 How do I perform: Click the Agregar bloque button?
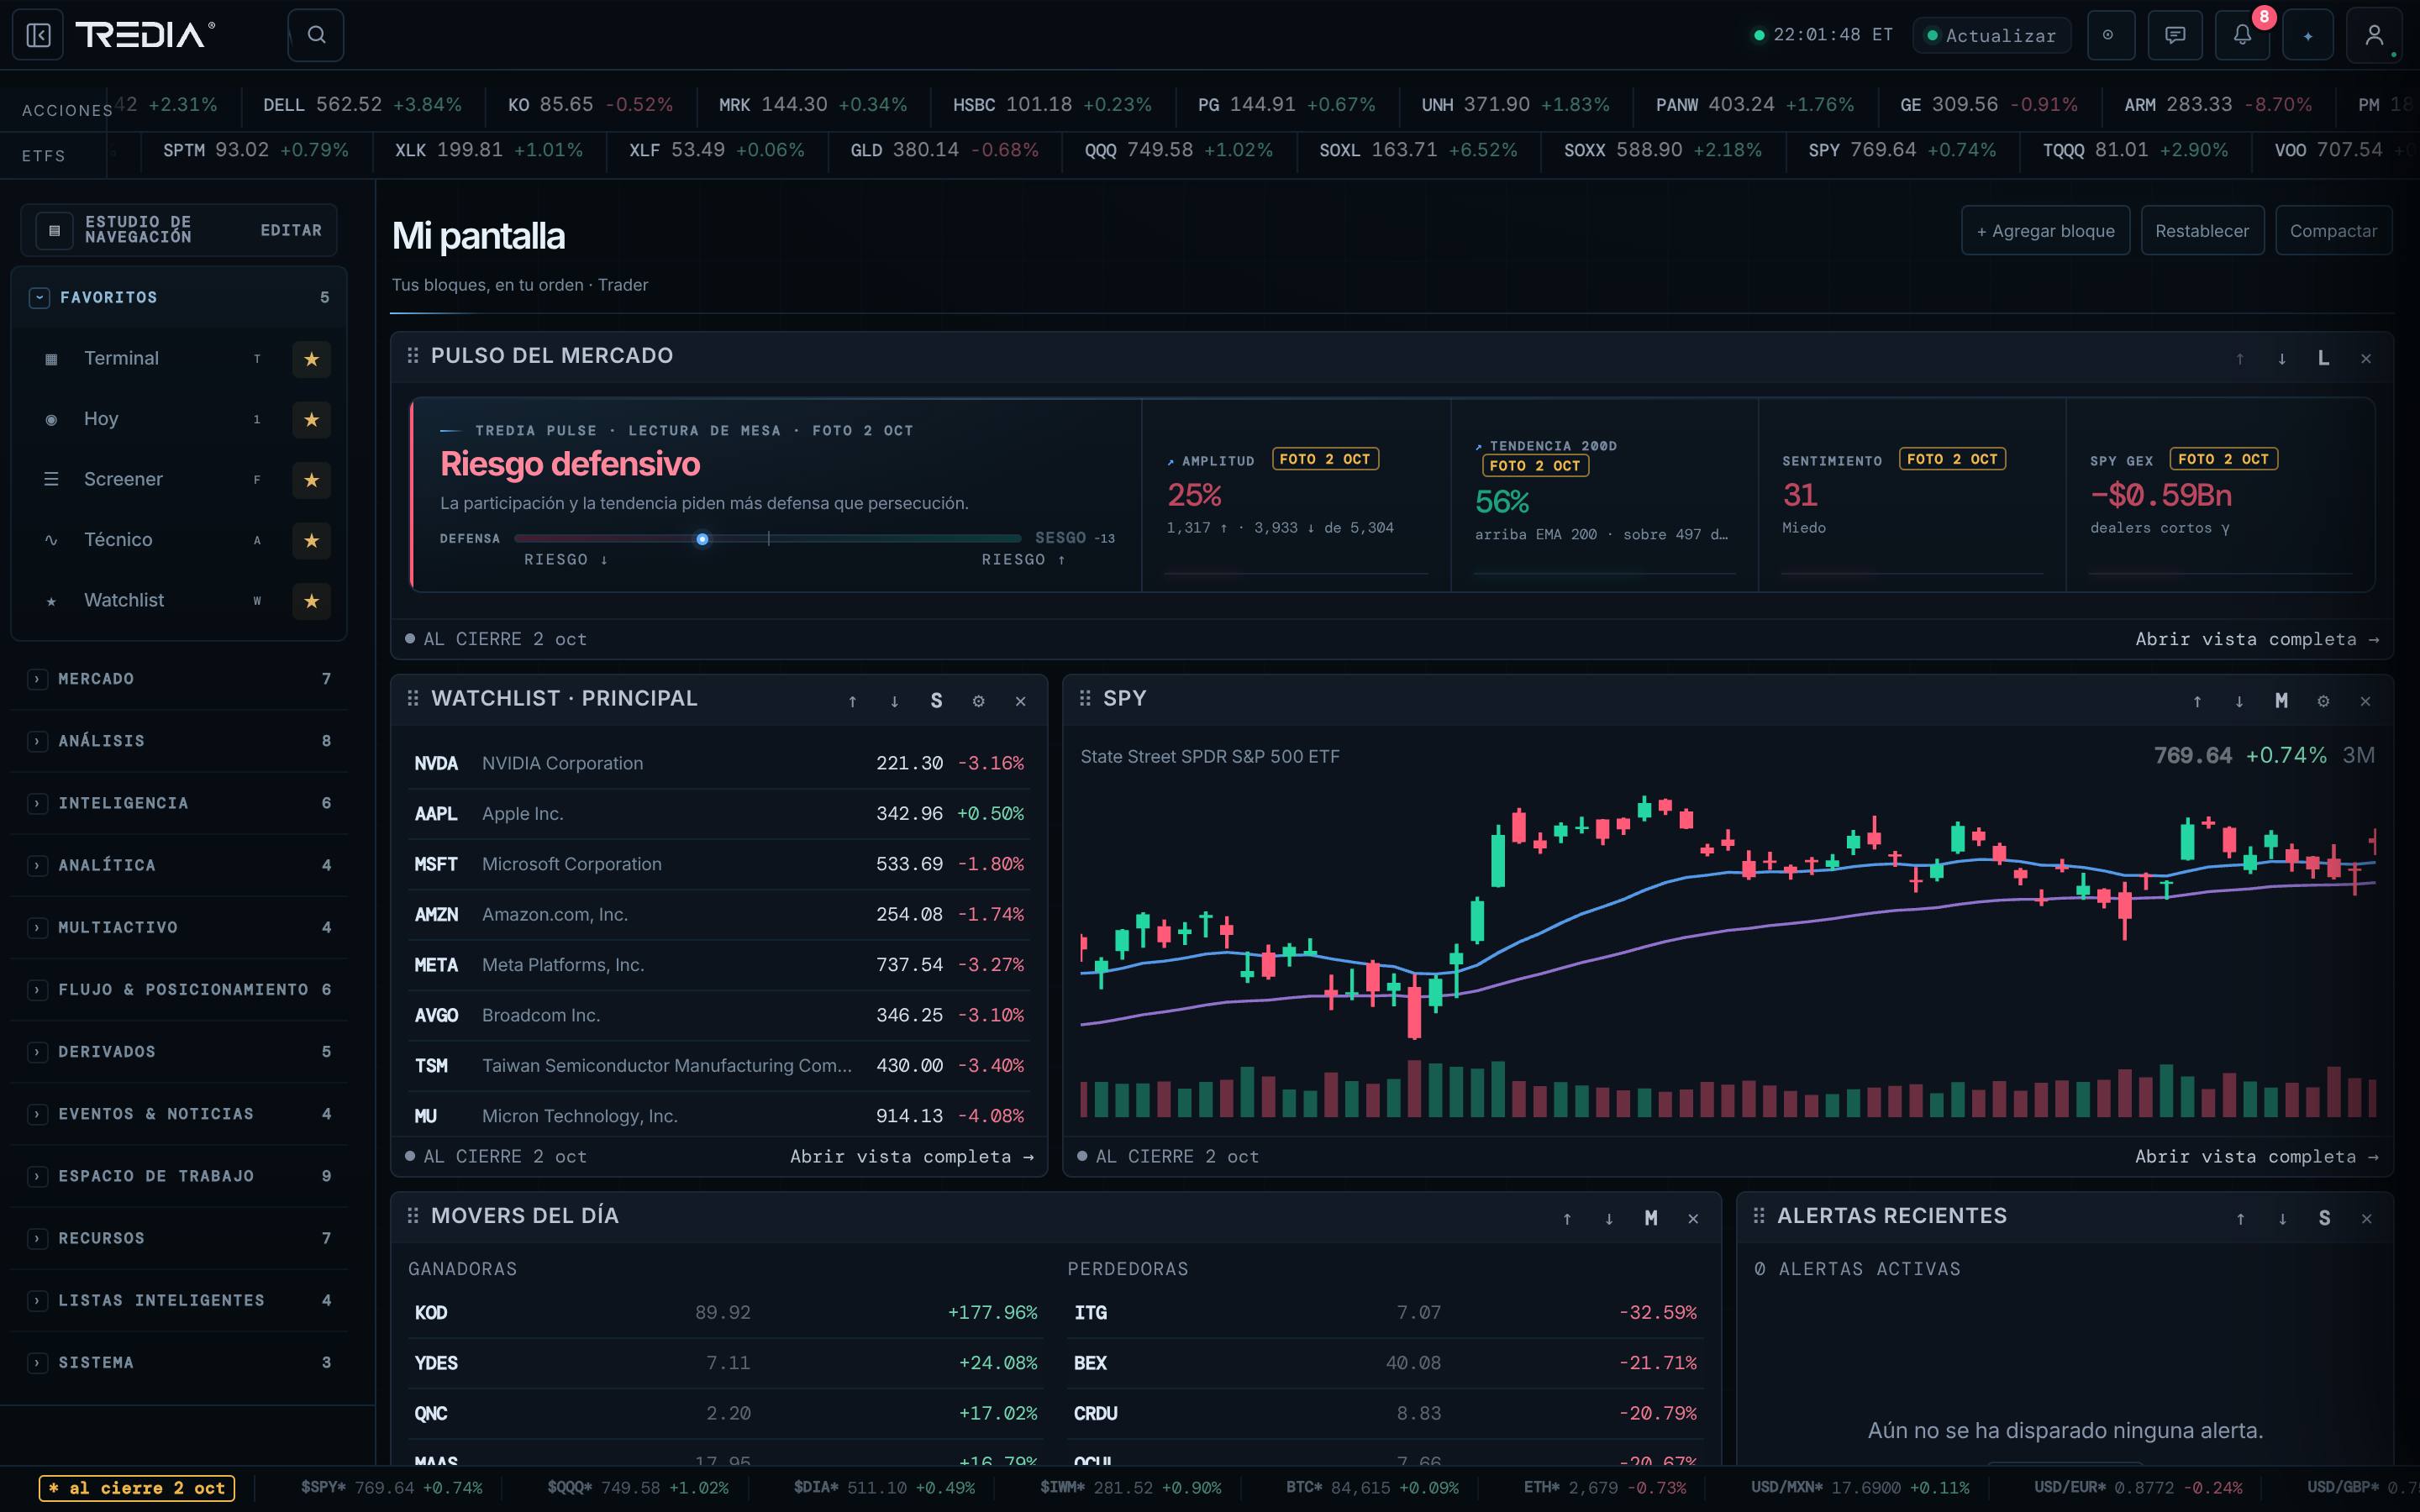(2045, 231)
